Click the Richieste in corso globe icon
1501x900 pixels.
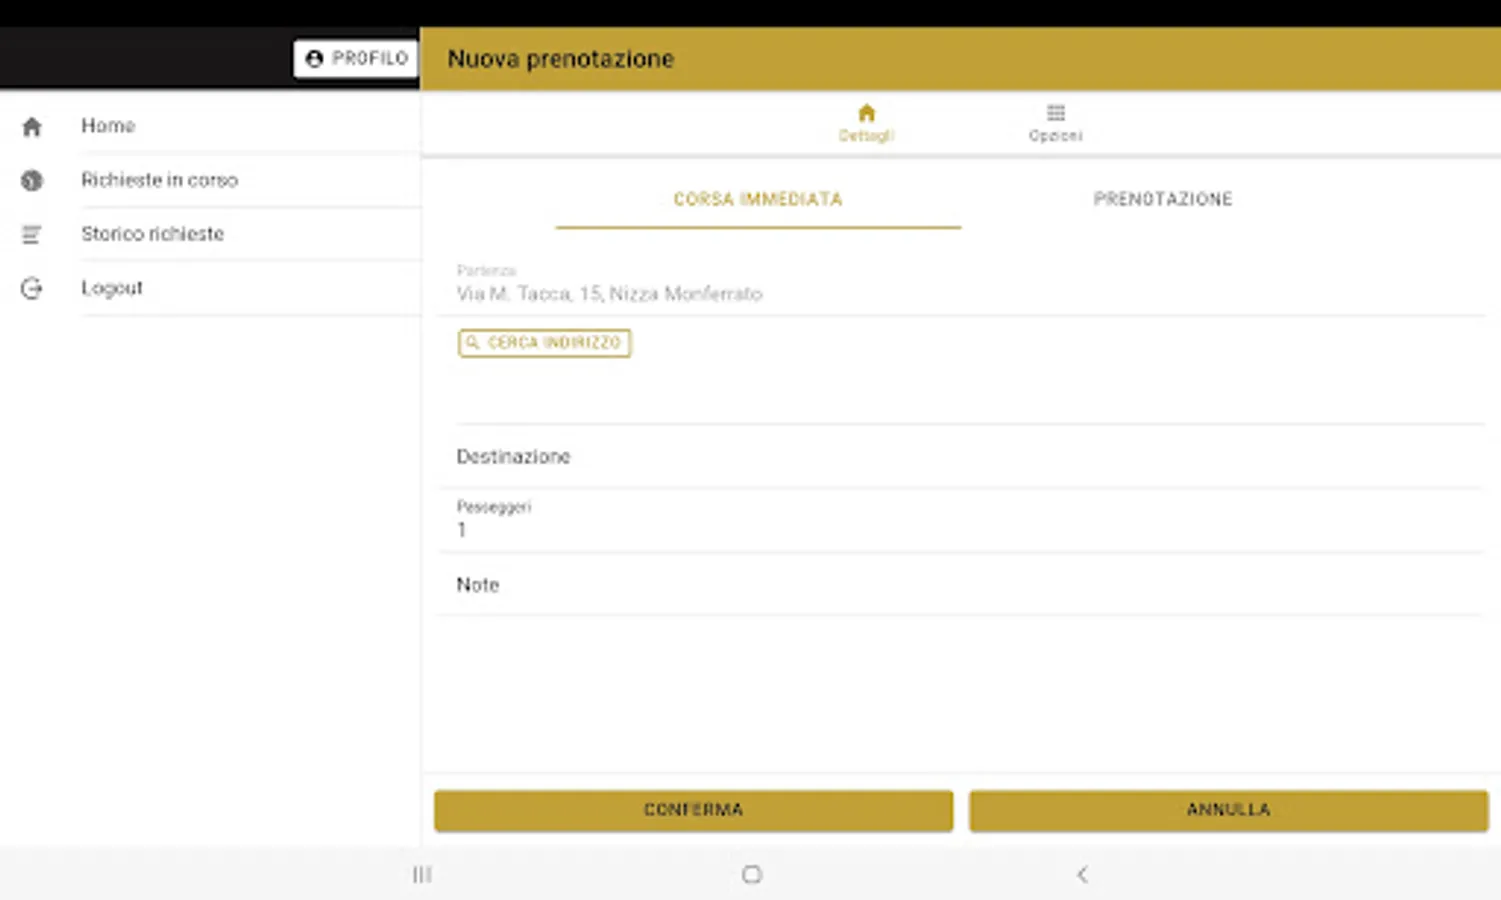tap(32, 180)
